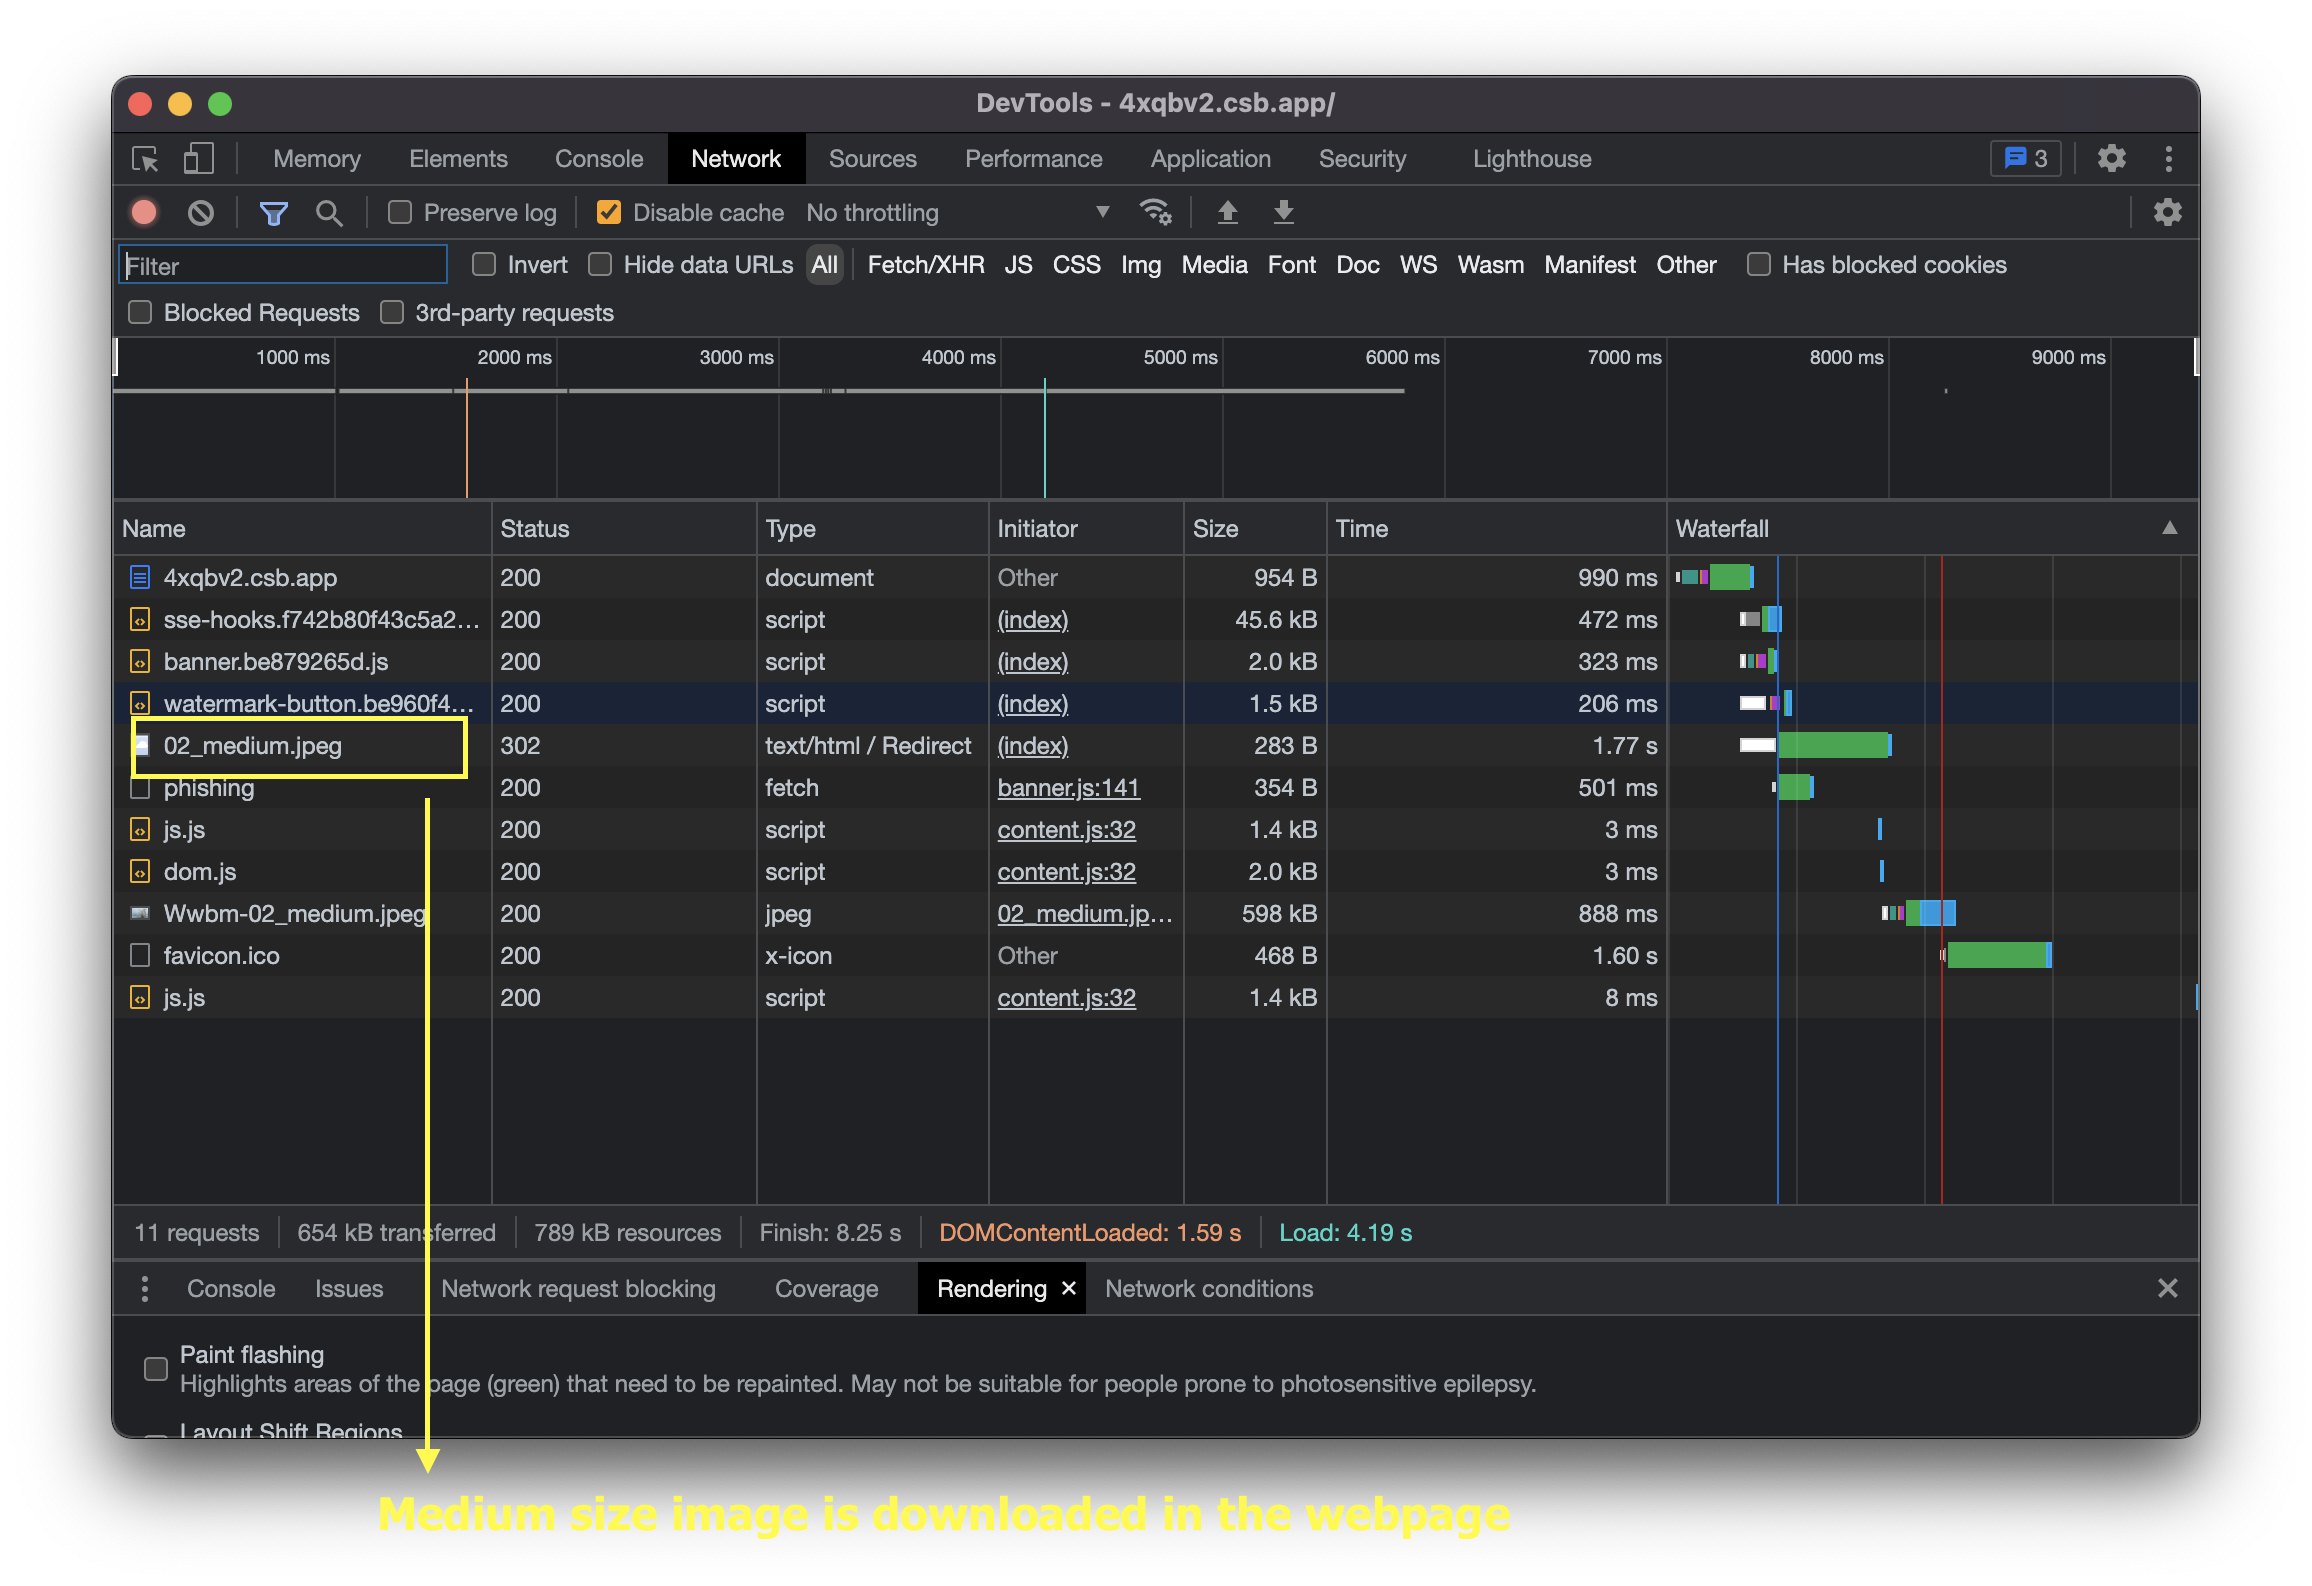Close the bottom drawer panel
The height and width of the screenshot is (1586, 2312).
[x=2167, y=1288]
